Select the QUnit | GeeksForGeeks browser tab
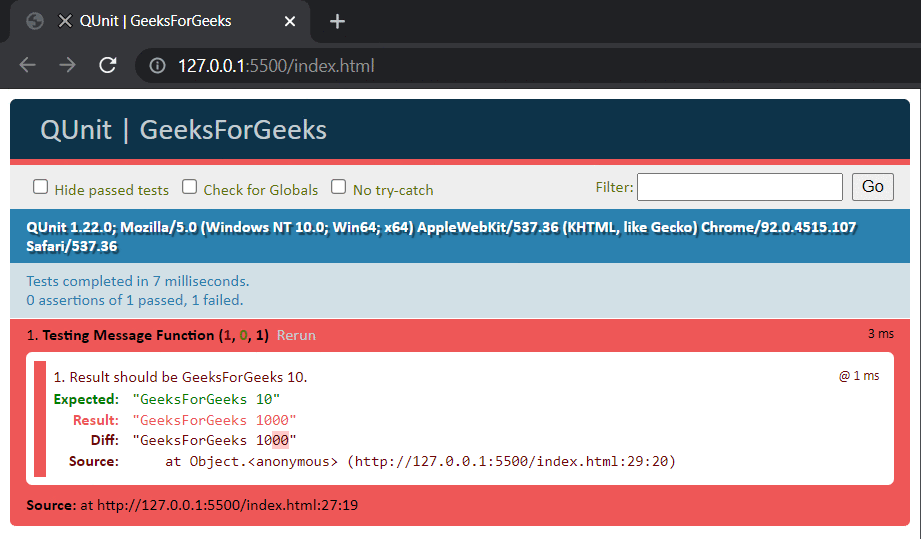Image resolution: width=921 pixels, height=539 pixels. pyautogui.click(x=155, y=21)
